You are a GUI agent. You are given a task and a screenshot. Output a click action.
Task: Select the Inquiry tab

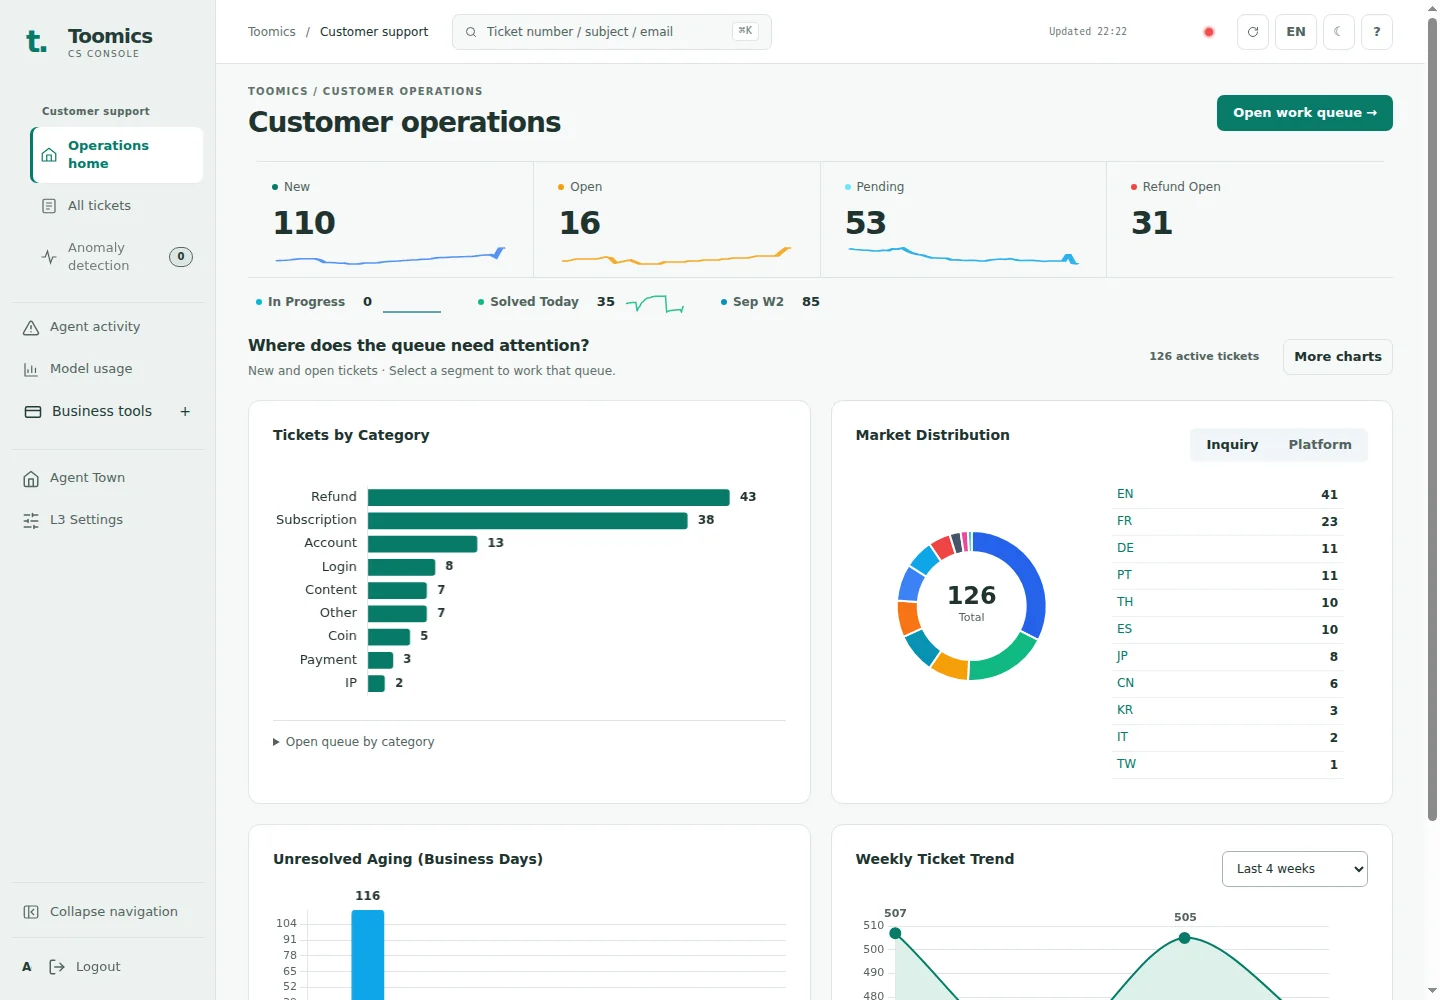pyautogui.click(x=1232, y=445)
